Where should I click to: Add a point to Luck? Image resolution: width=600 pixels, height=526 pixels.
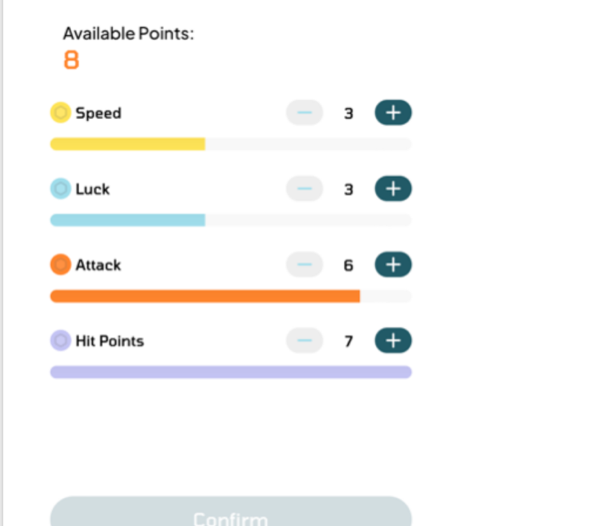click(393, 189)
